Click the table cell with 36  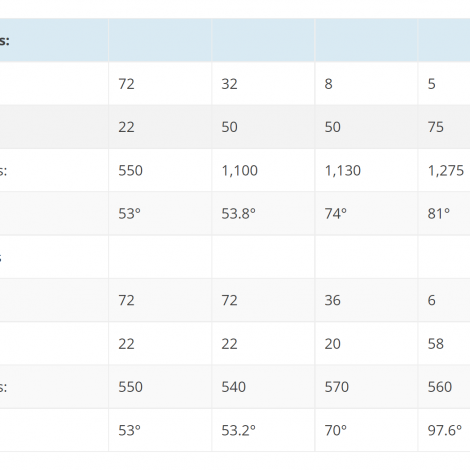point(366,300)
